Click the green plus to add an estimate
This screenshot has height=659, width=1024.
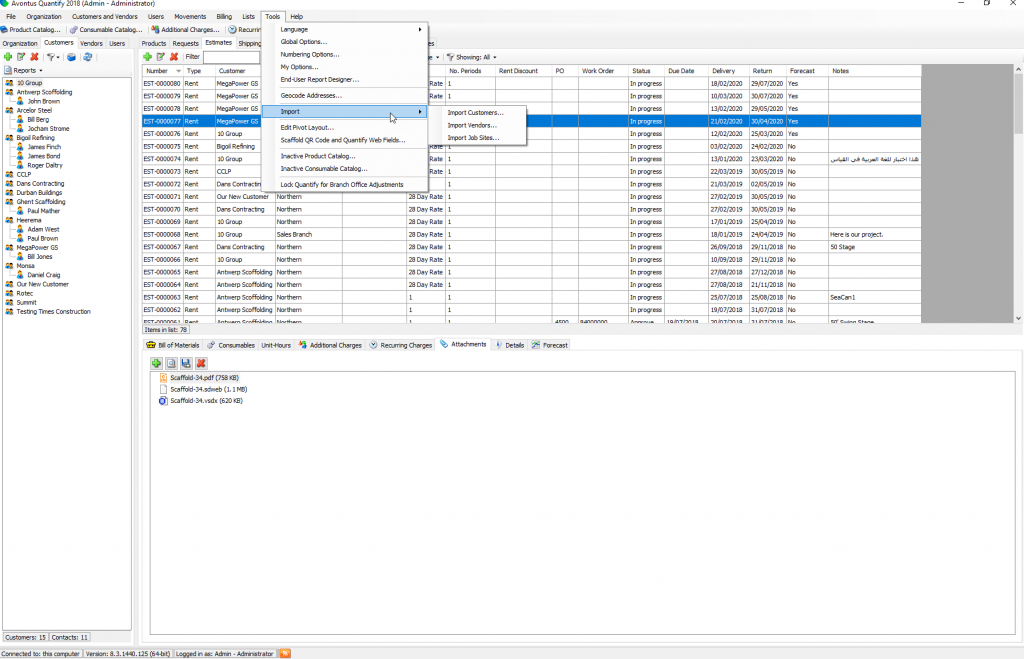148,56
